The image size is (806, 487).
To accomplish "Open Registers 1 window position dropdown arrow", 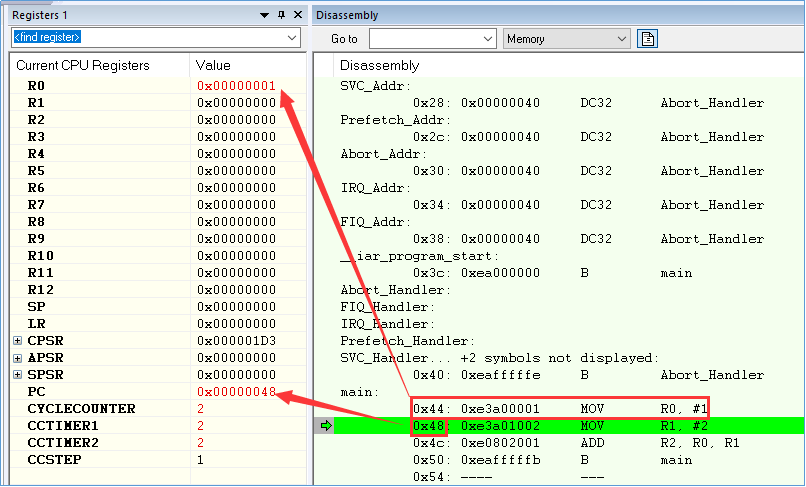I will click(x=264, y=15).
